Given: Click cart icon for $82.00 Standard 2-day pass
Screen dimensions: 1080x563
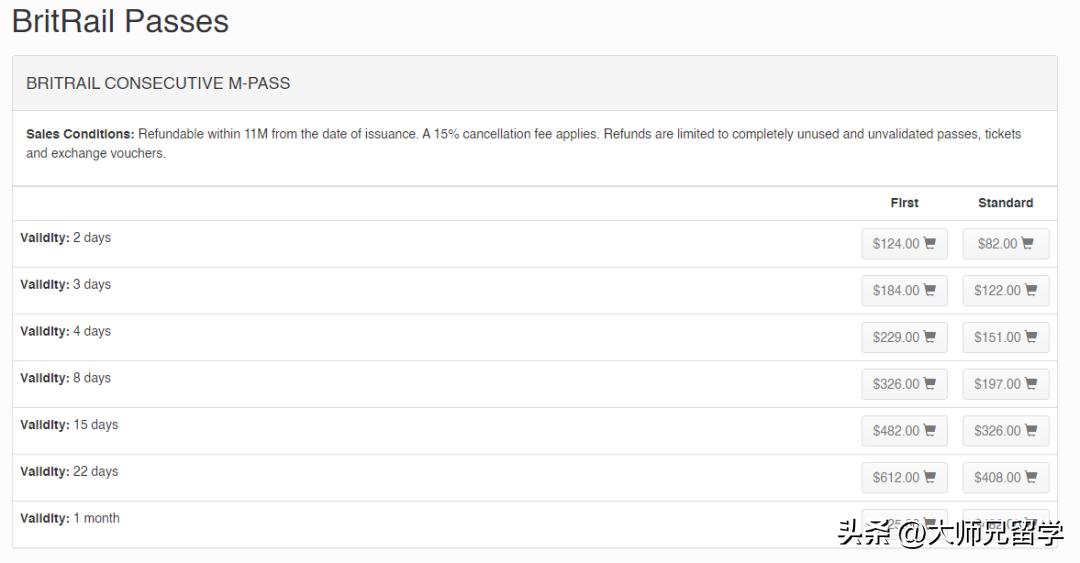Looking at the screenshot, I should [x=1028, y=243].
